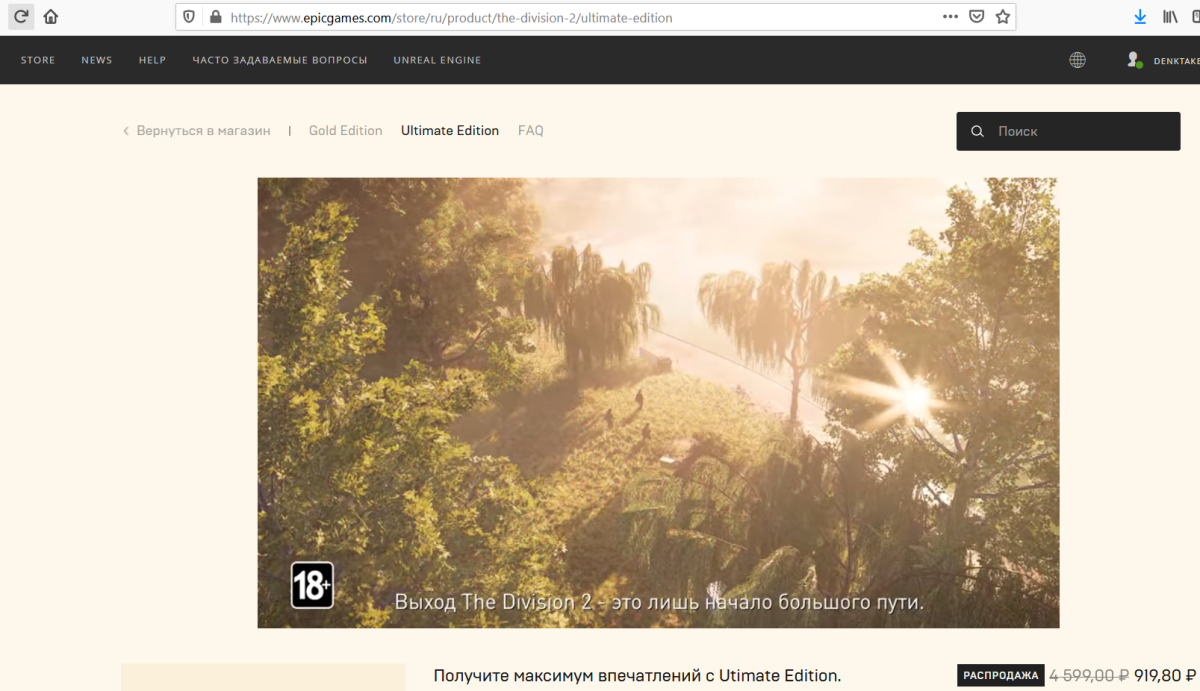Open ЧАСТО ЗАДАВАЕМЫЕ ВОПРОСЫ page
1200x691 pixels.
click(x=280, y=60)
